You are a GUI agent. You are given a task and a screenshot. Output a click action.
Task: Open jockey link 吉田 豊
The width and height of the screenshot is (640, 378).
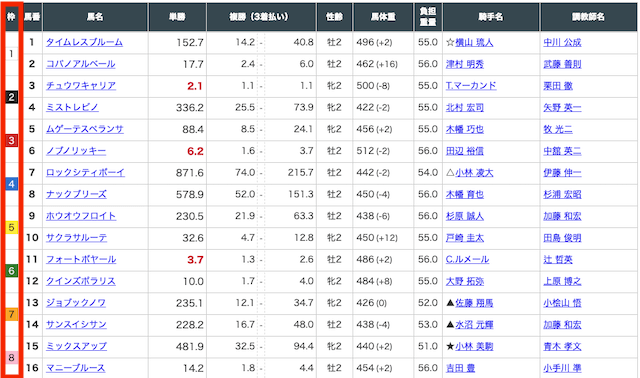pyautogui.click(x=460, y=368)
